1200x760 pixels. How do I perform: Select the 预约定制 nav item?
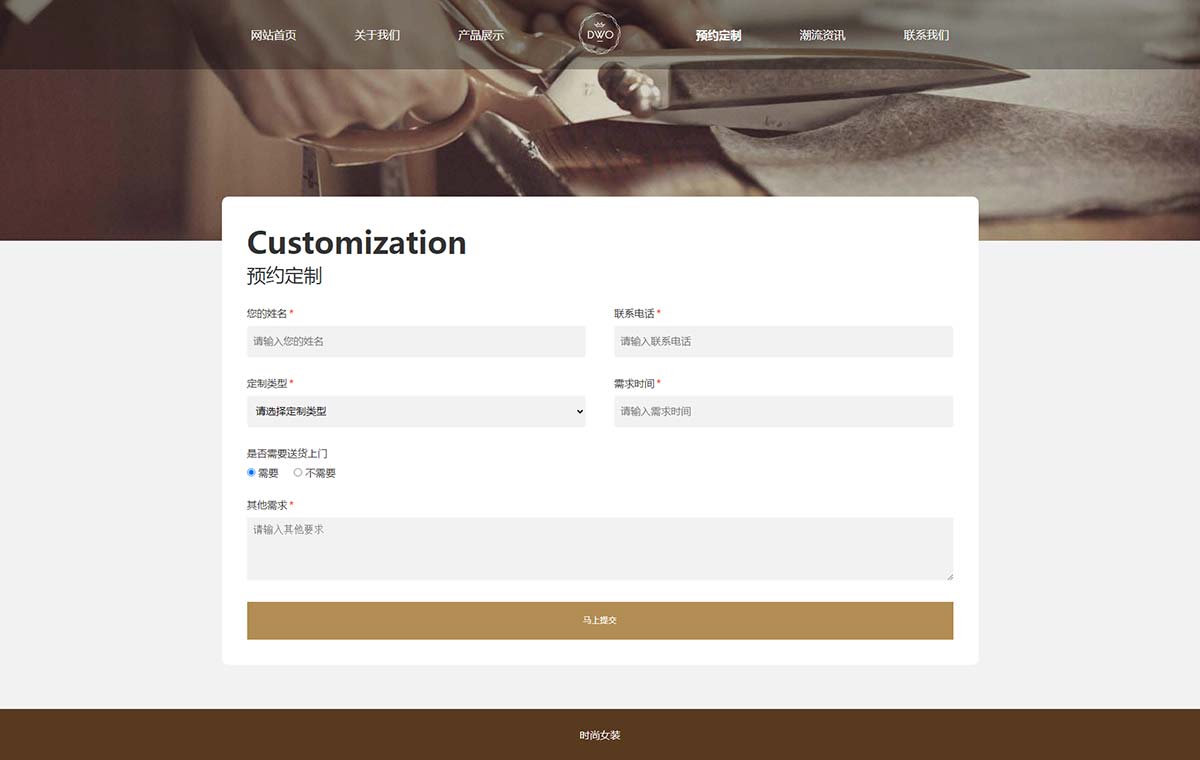point(719,35)
